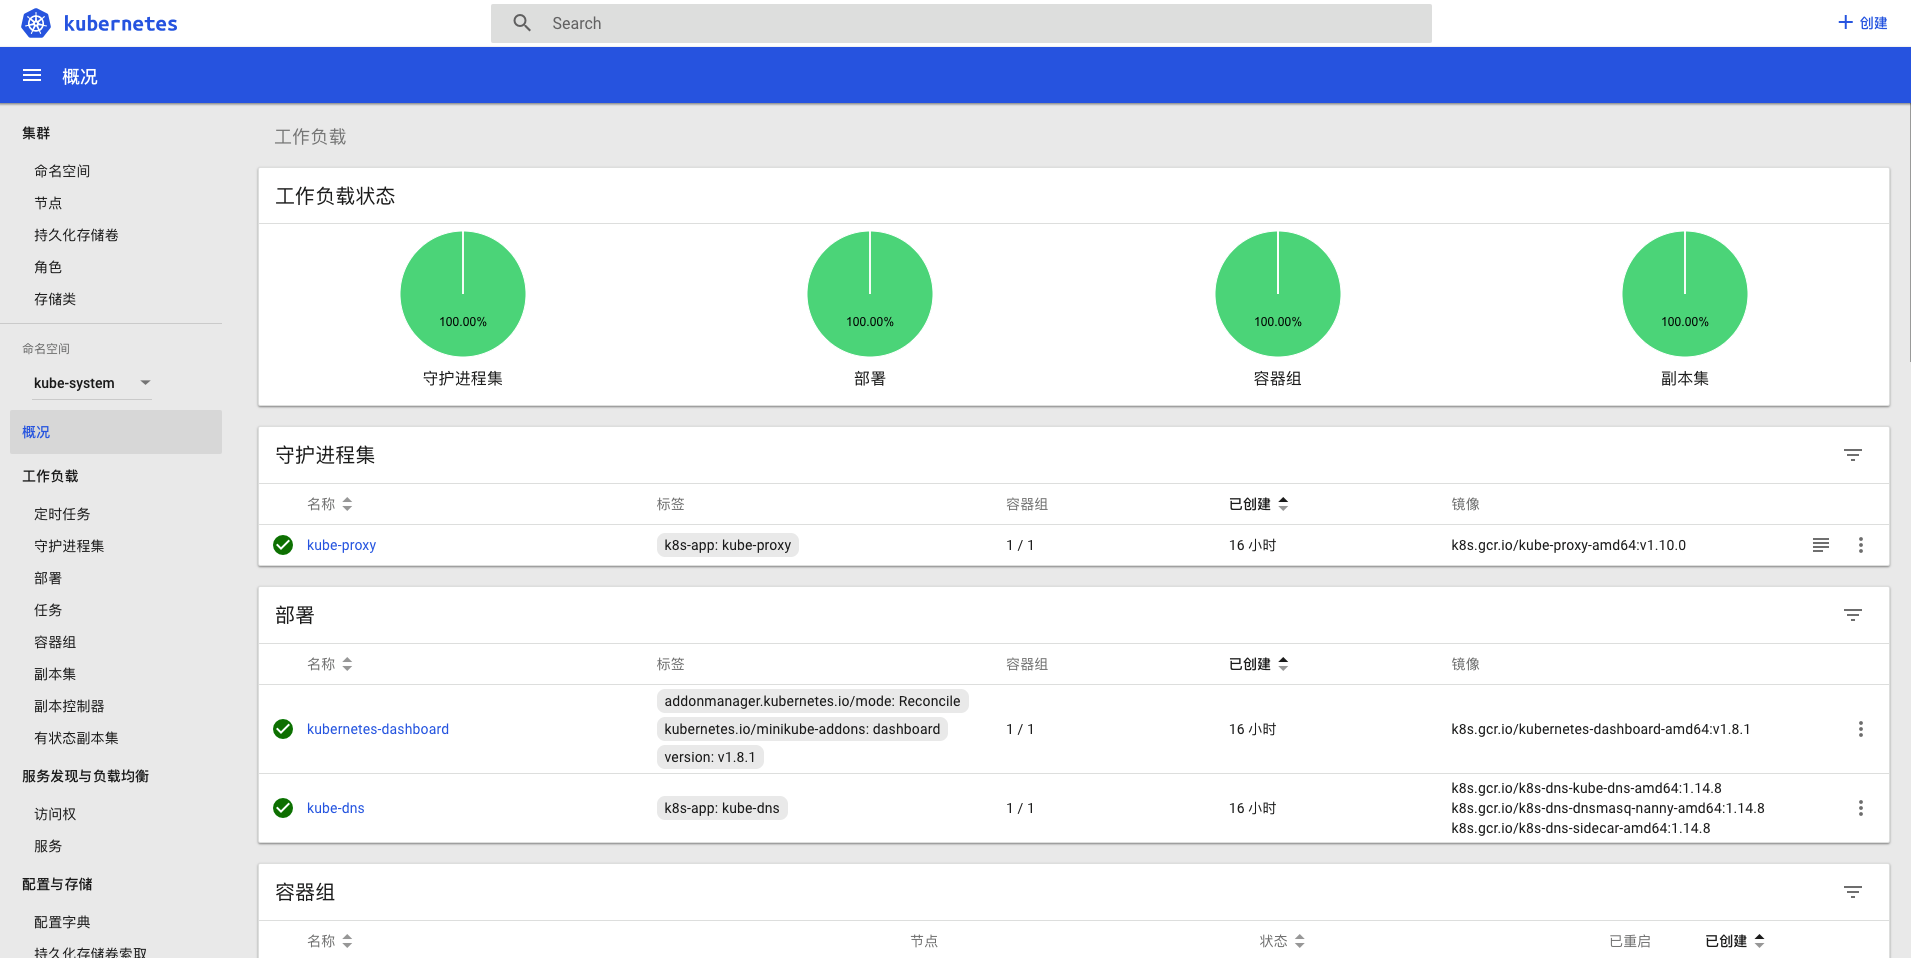Image resolution: width=1911 pixels, height=958 pixels.
Task: Click the search magnifier icon
Action: 522,23
